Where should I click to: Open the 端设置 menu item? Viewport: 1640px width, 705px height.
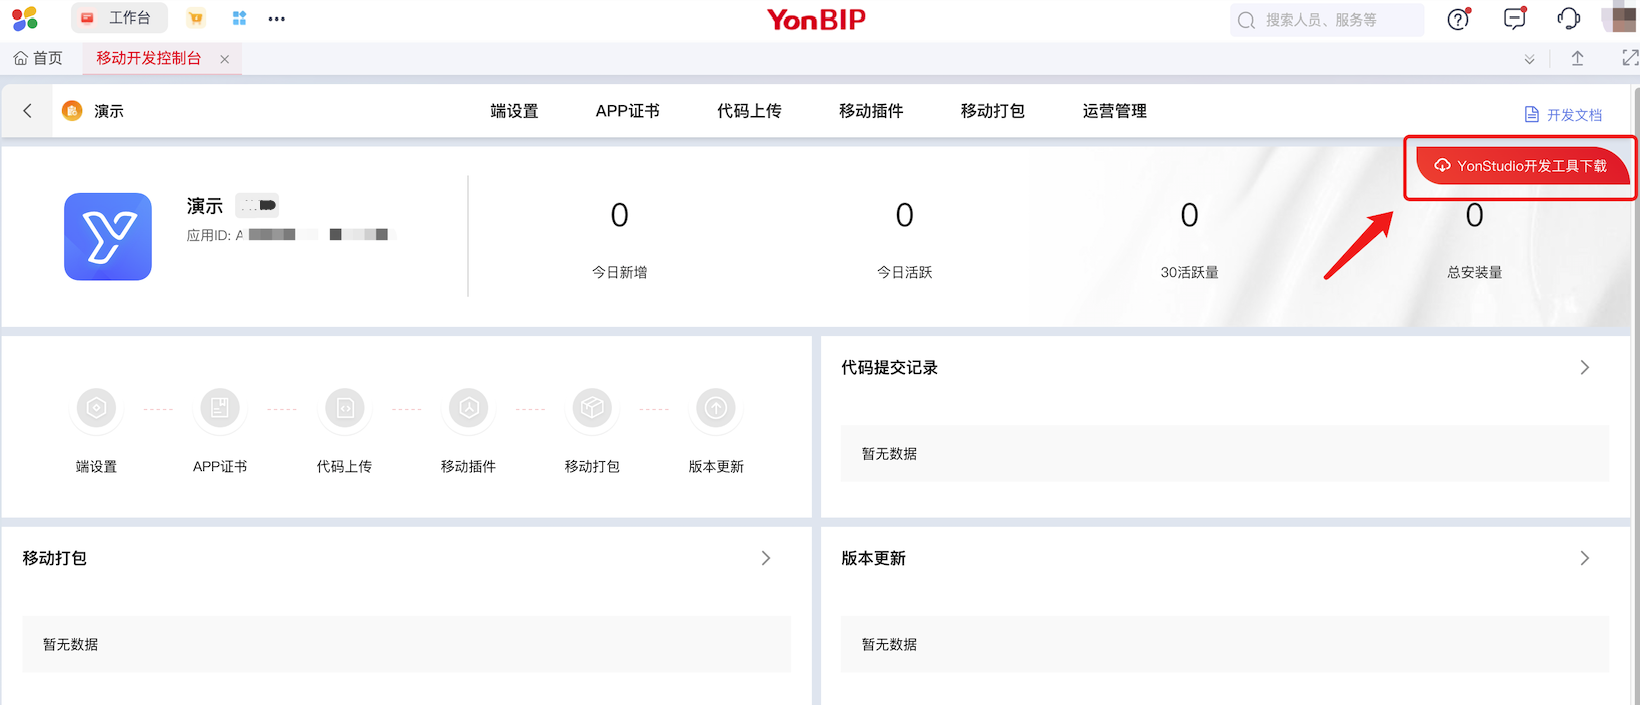click(x=514, y=111)
